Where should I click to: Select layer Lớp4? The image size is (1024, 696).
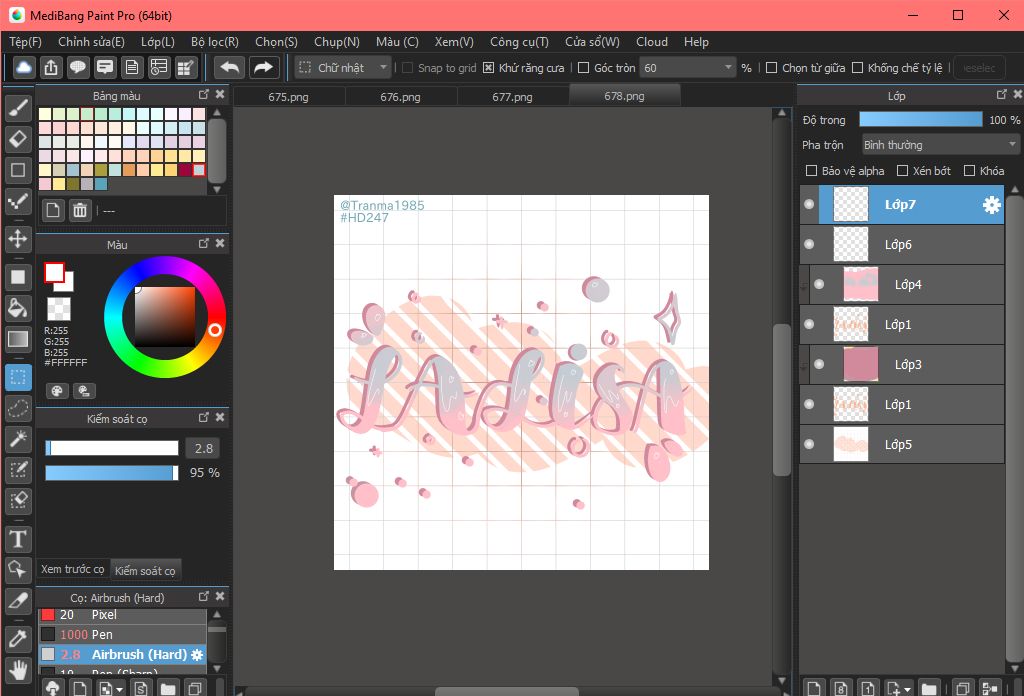coord(906,284)
